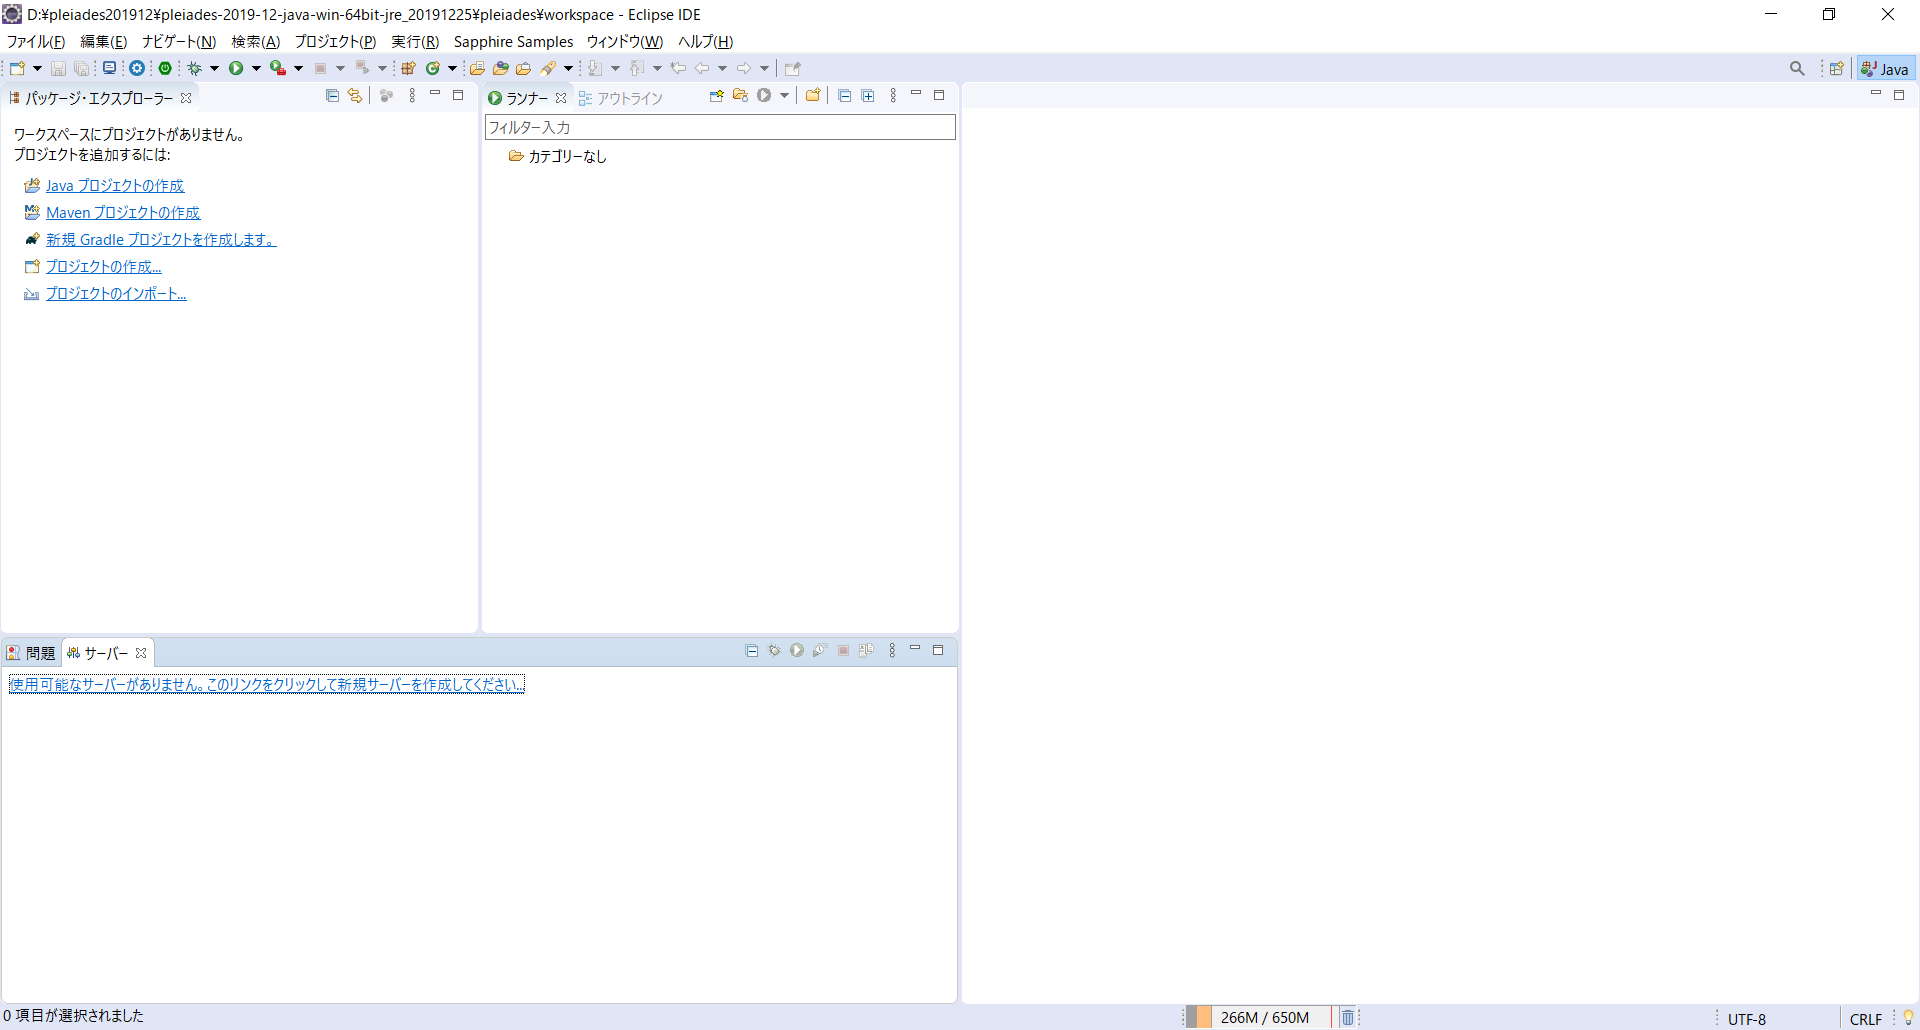The image size is (1920, 1030).
Task: Click the lightbulb tip icon in status bar
Action: pyautogui.click(x=1908, y=1018)
